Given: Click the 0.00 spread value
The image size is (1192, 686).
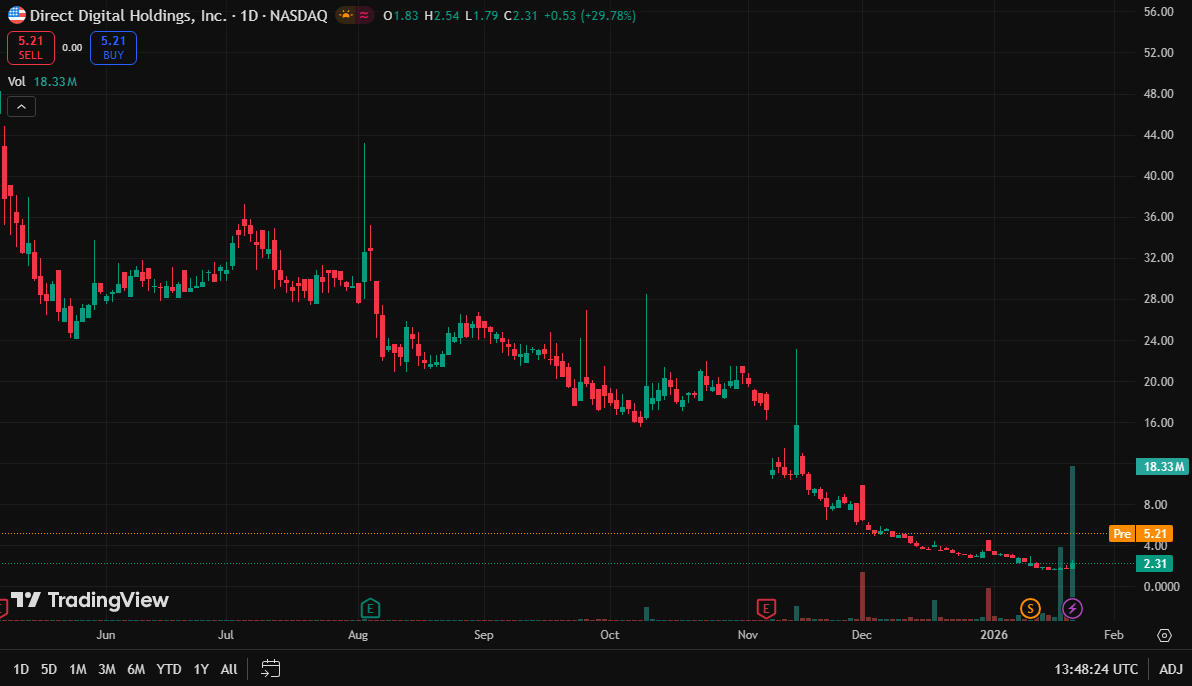Looking at the screenshot, I should (x=72, y=48).
